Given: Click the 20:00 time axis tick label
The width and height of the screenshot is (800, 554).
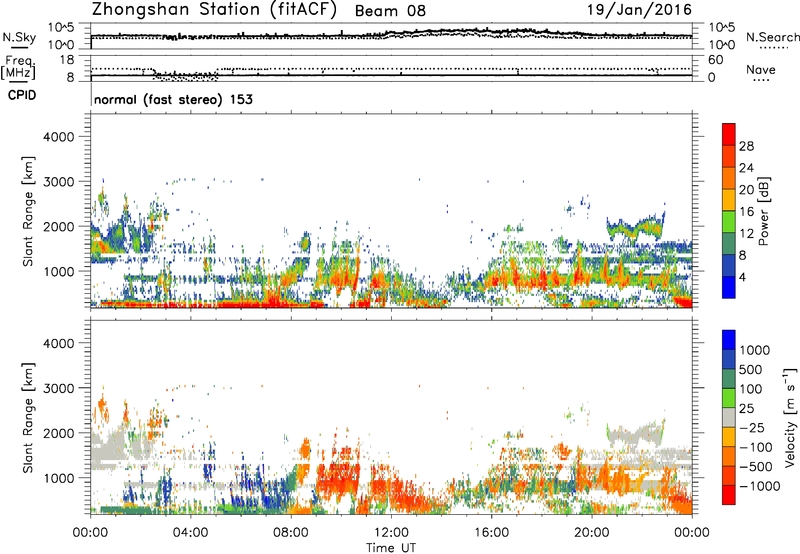Looking at the screenshot, I should pos(592,533).
